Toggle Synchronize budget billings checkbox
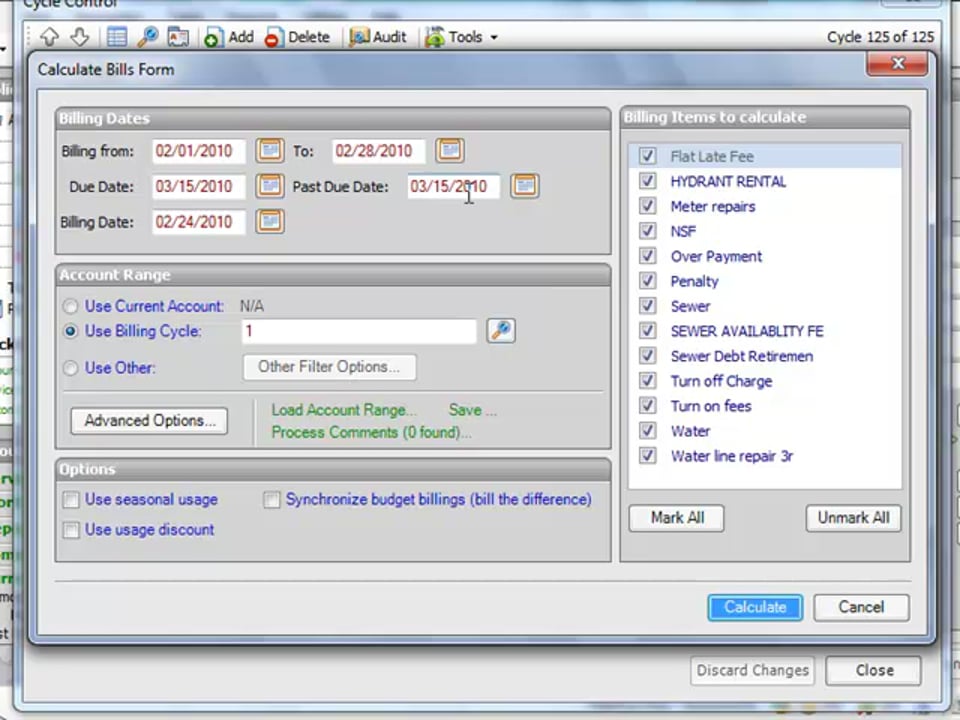960x720 pixels. point(272,500)
